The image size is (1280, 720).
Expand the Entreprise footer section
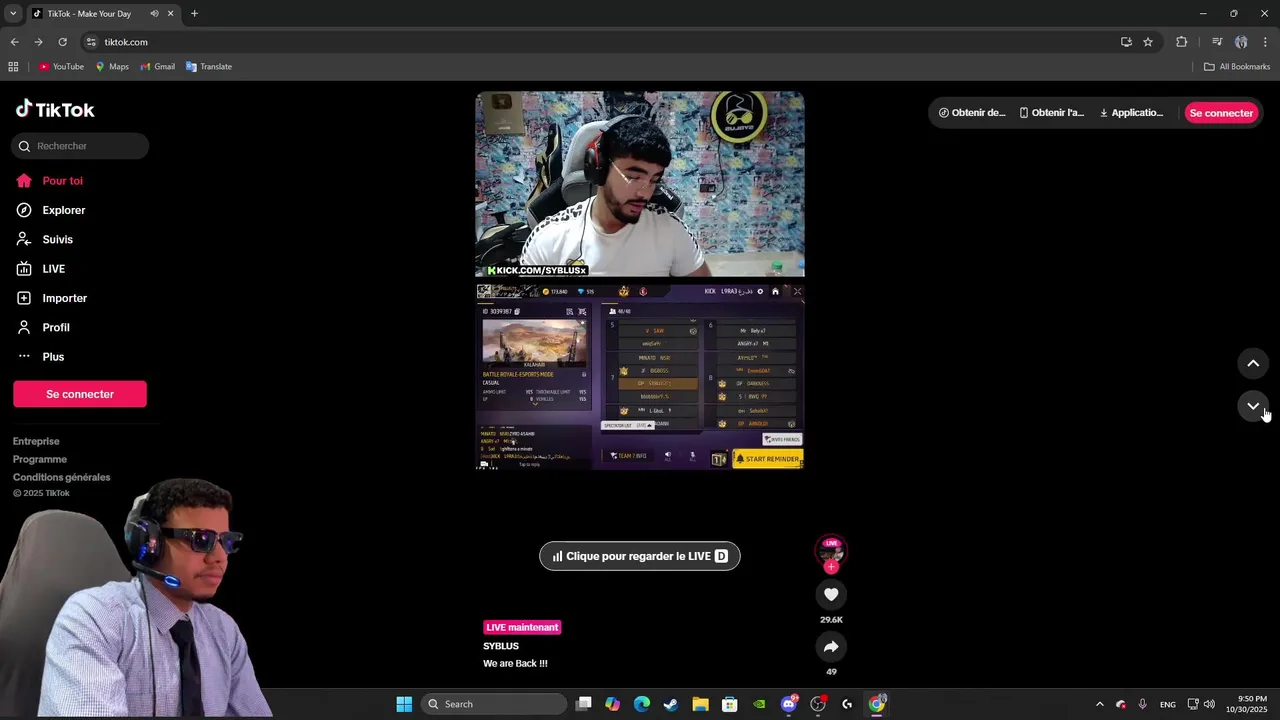36,441
